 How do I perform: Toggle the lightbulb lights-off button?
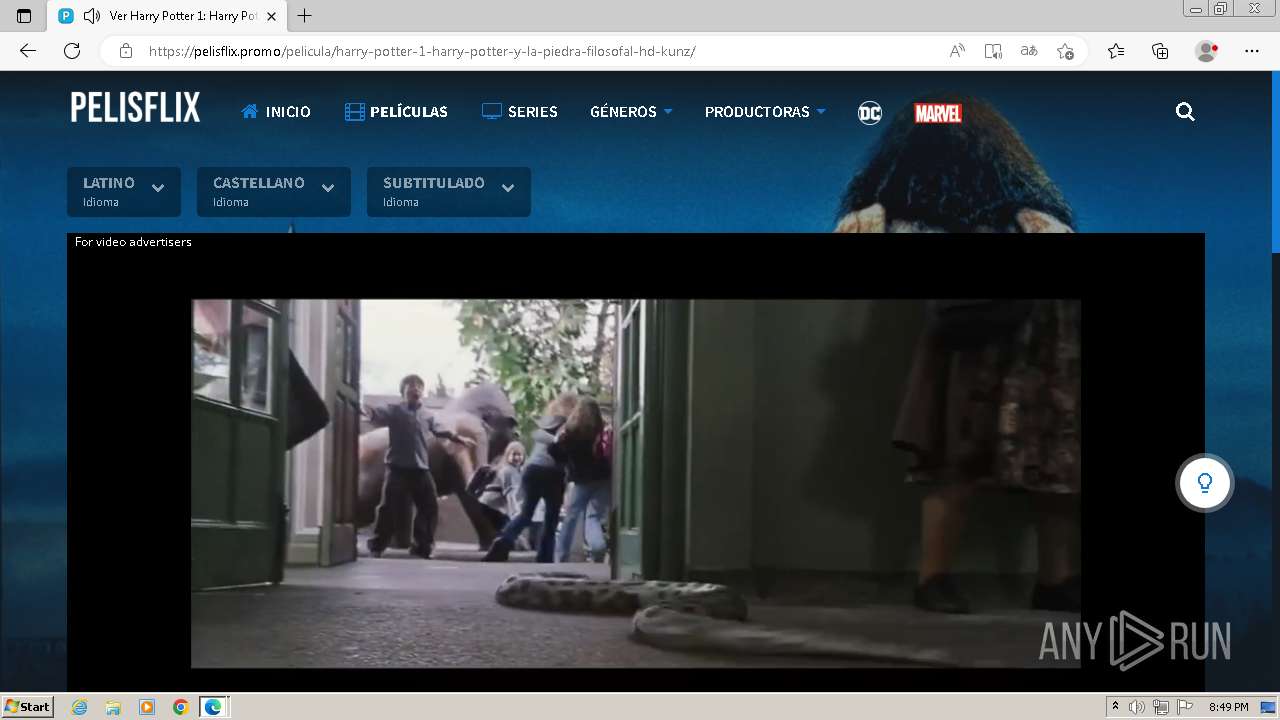1205,483
